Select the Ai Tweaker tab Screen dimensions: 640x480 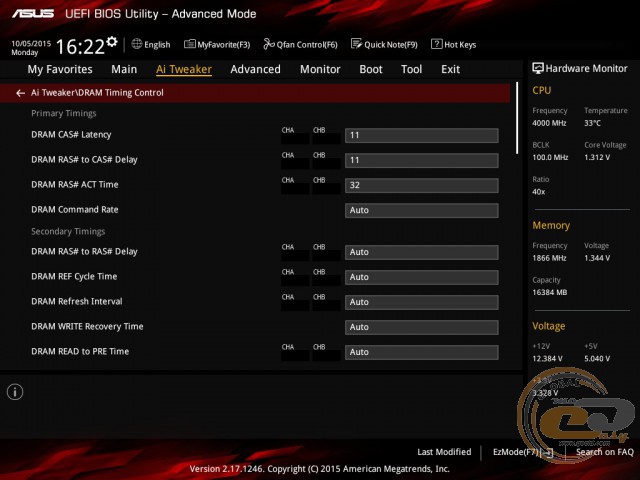pos(184,69)
